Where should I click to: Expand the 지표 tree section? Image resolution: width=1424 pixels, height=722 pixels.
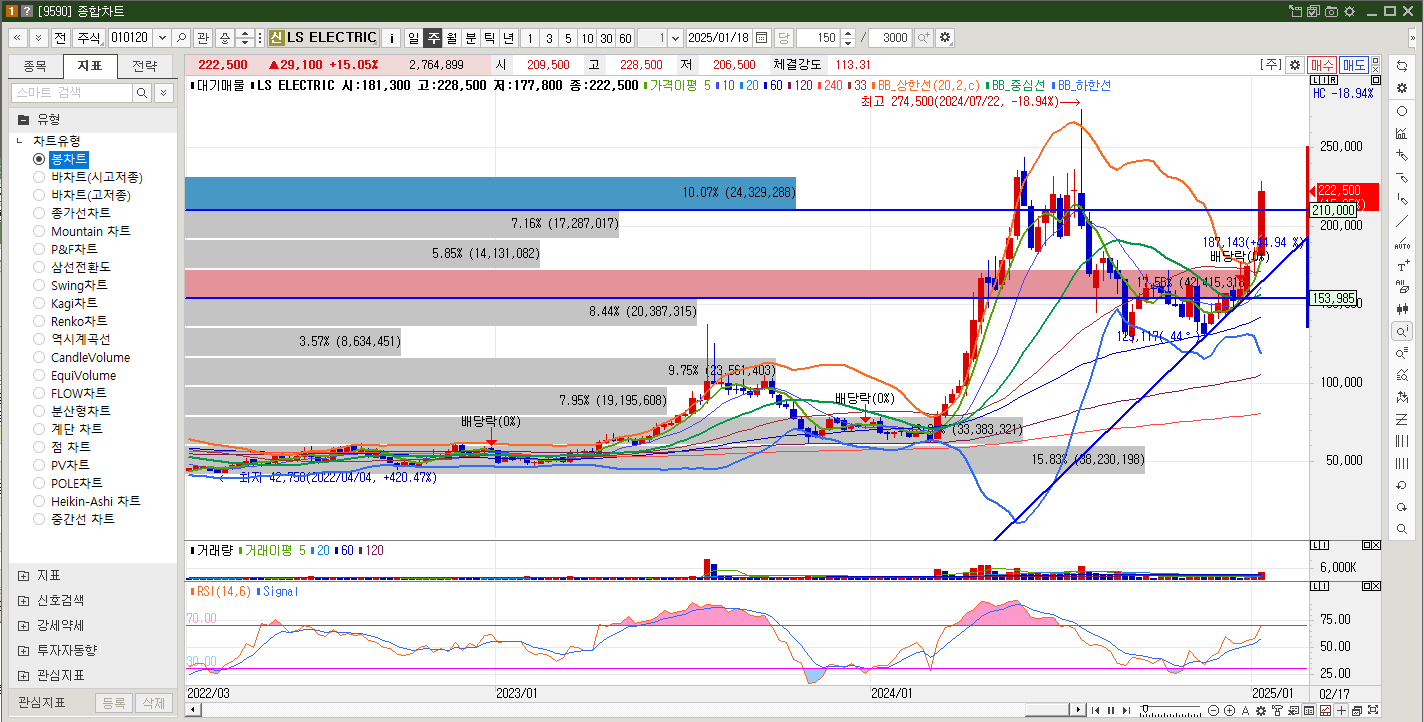[23, 575]
